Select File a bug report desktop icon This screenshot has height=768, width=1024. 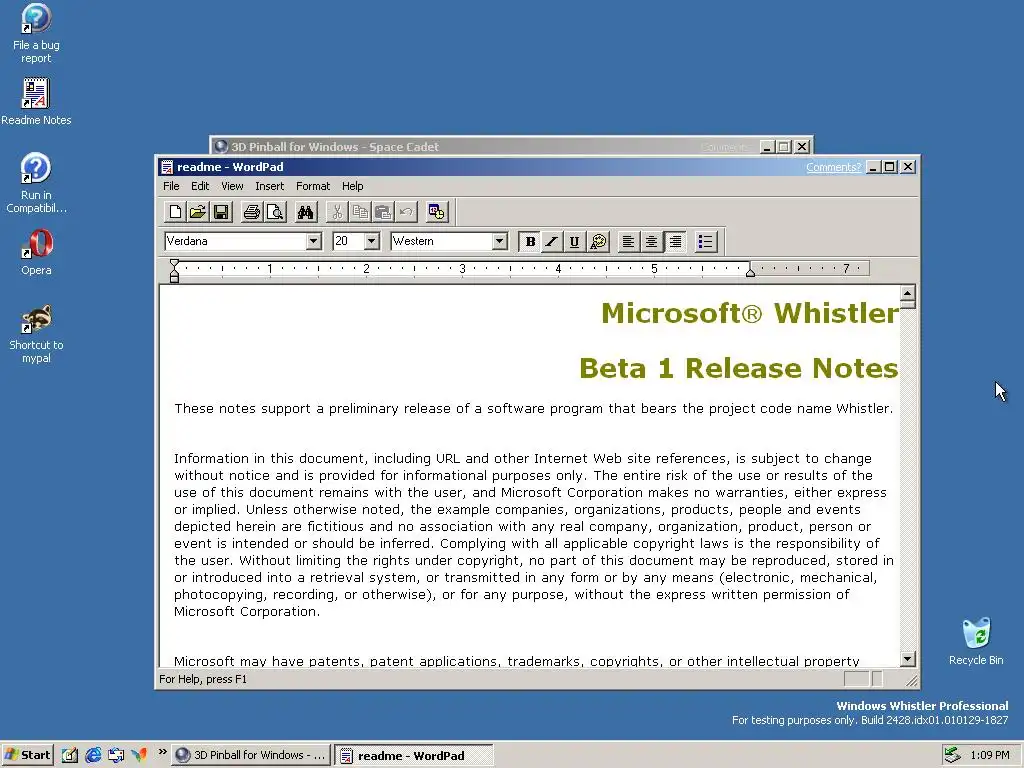(x=36, y=33)
